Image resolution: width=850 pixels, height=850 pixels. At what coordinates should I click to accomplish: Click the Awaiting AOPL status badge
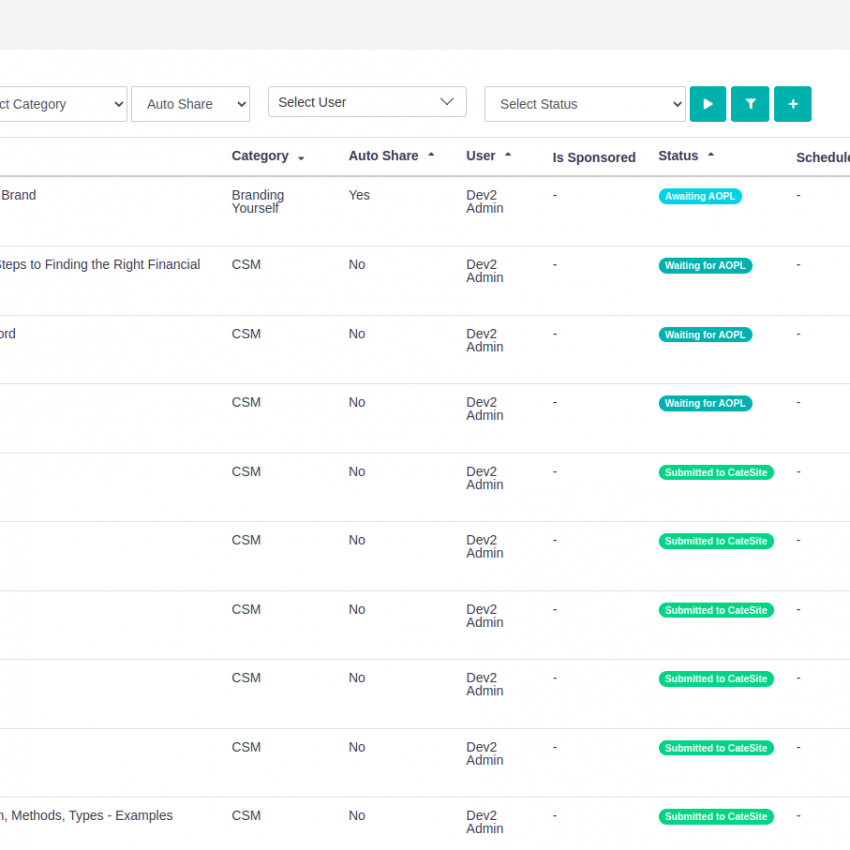click(x=700, y=196)
